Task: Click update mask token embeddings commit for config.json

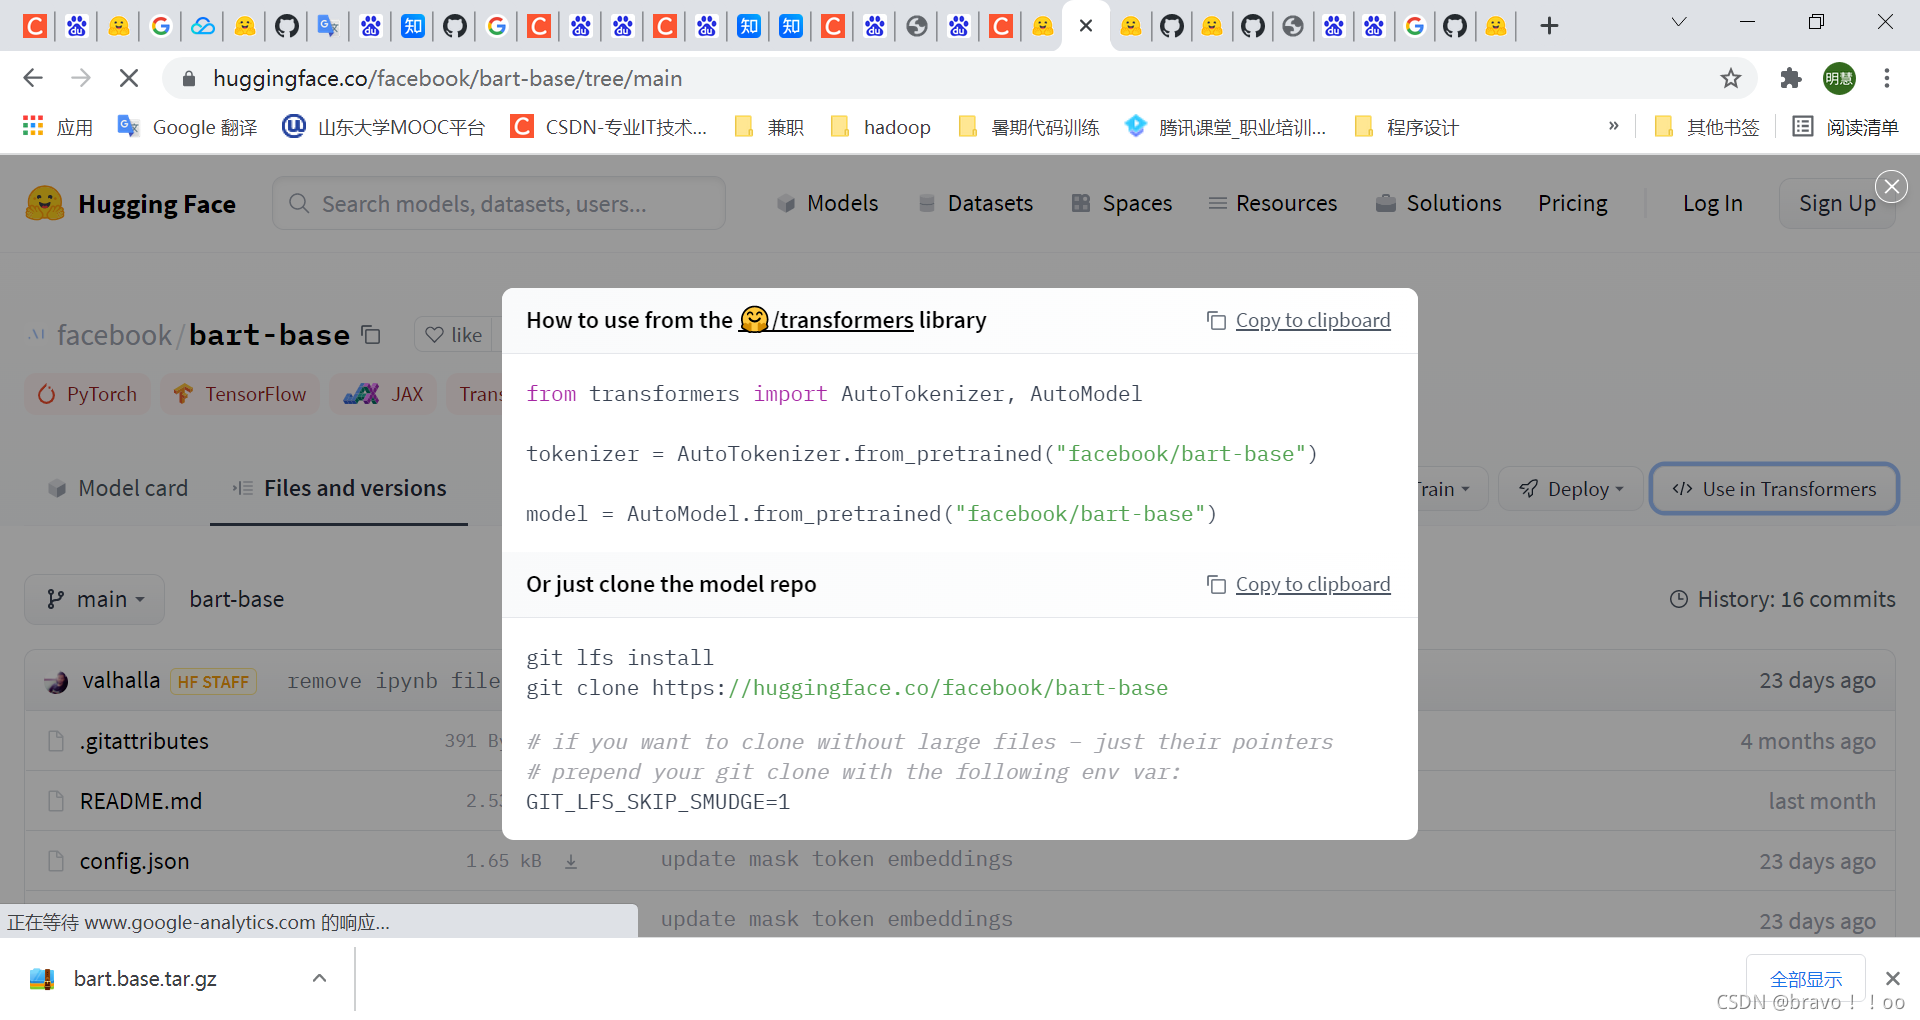Action: [837, 859]
